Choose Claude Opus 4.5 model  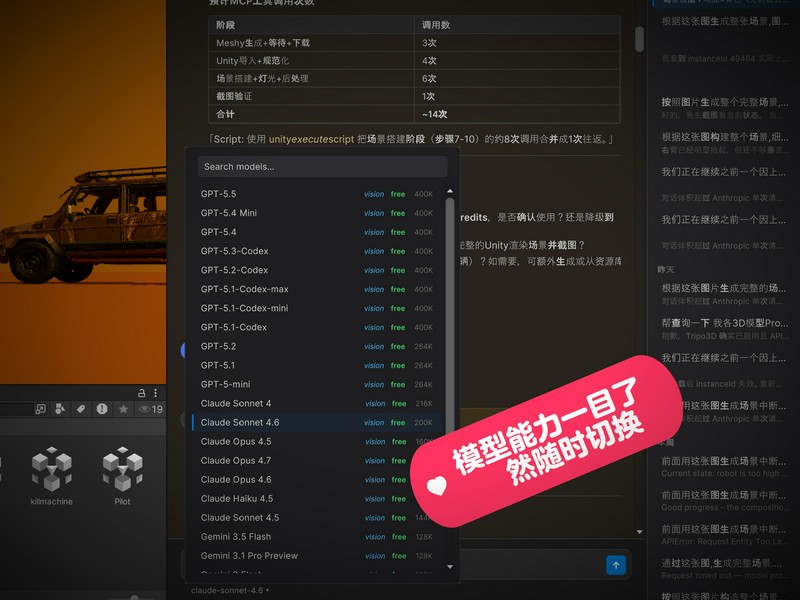316,441
